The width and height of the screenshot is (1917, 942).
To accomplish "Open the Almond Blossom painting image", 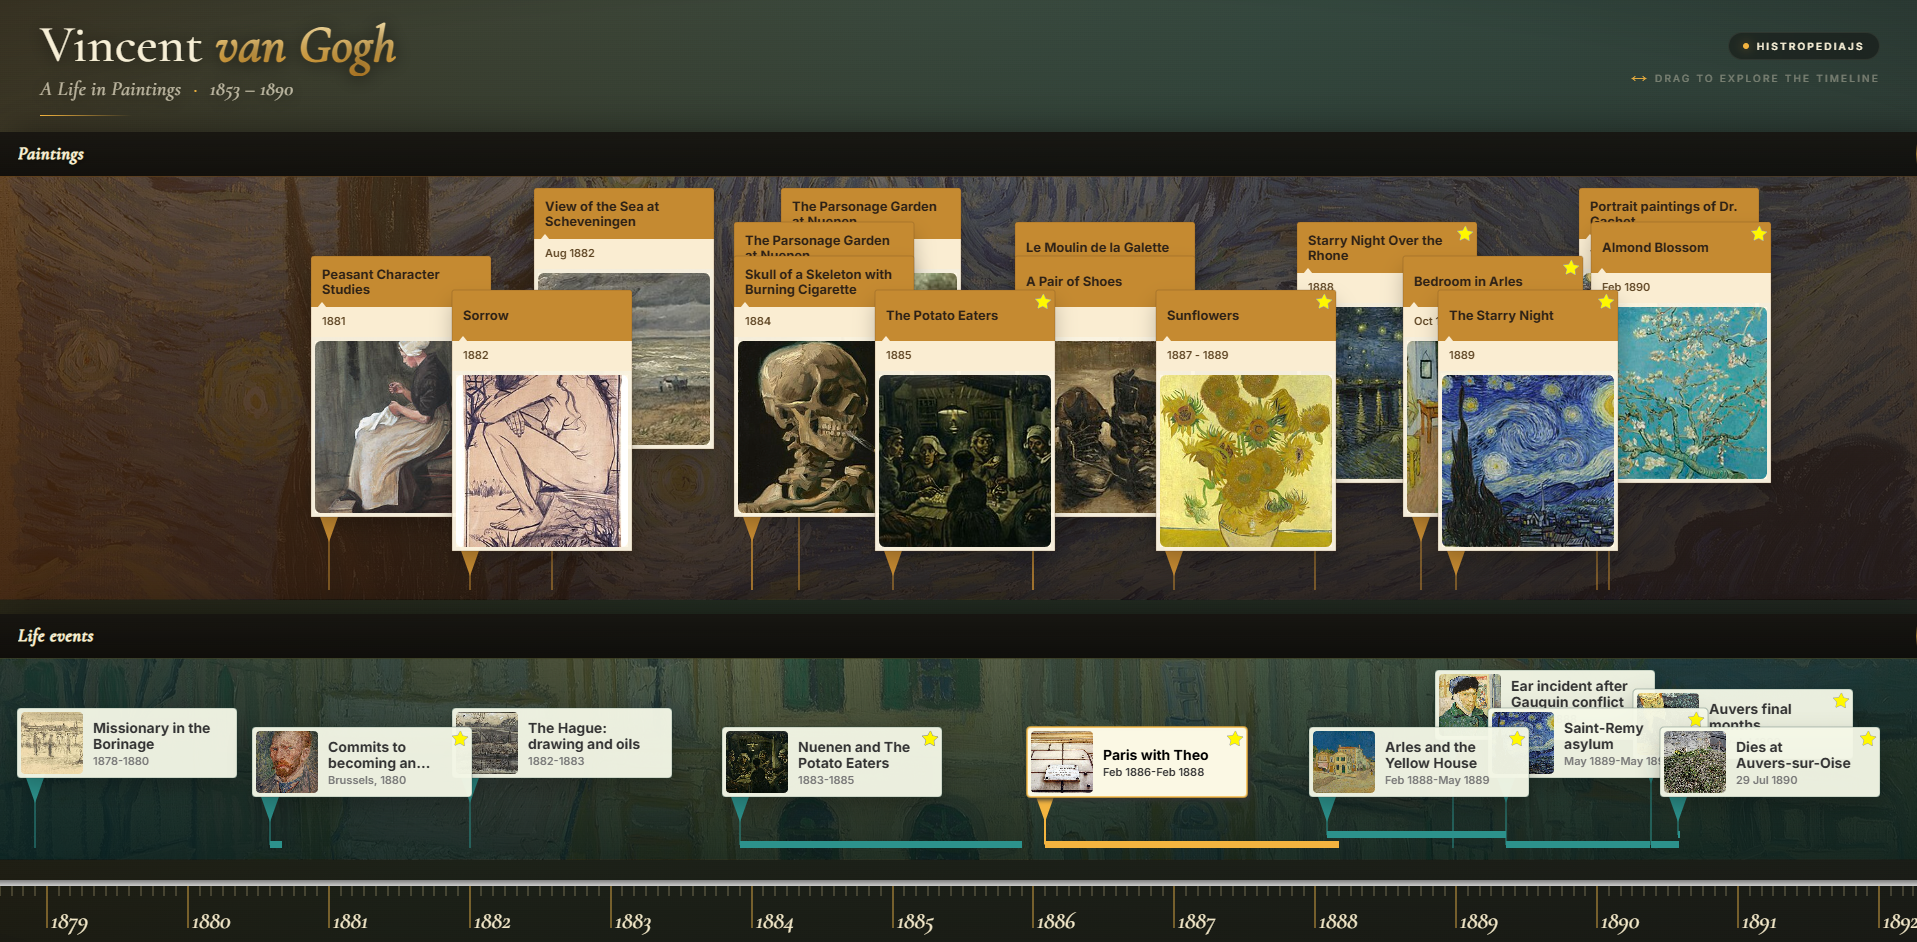I will click(x=1692, y=393).
